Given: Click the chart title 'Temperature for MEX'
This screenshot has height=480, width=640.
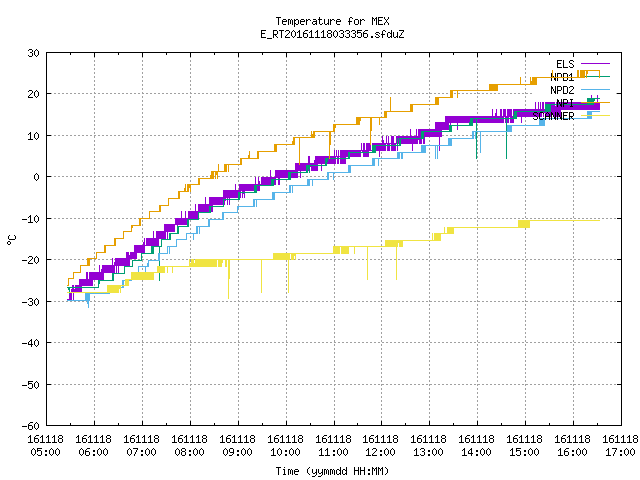Looking at the screenshot, I should click(332, 21).
